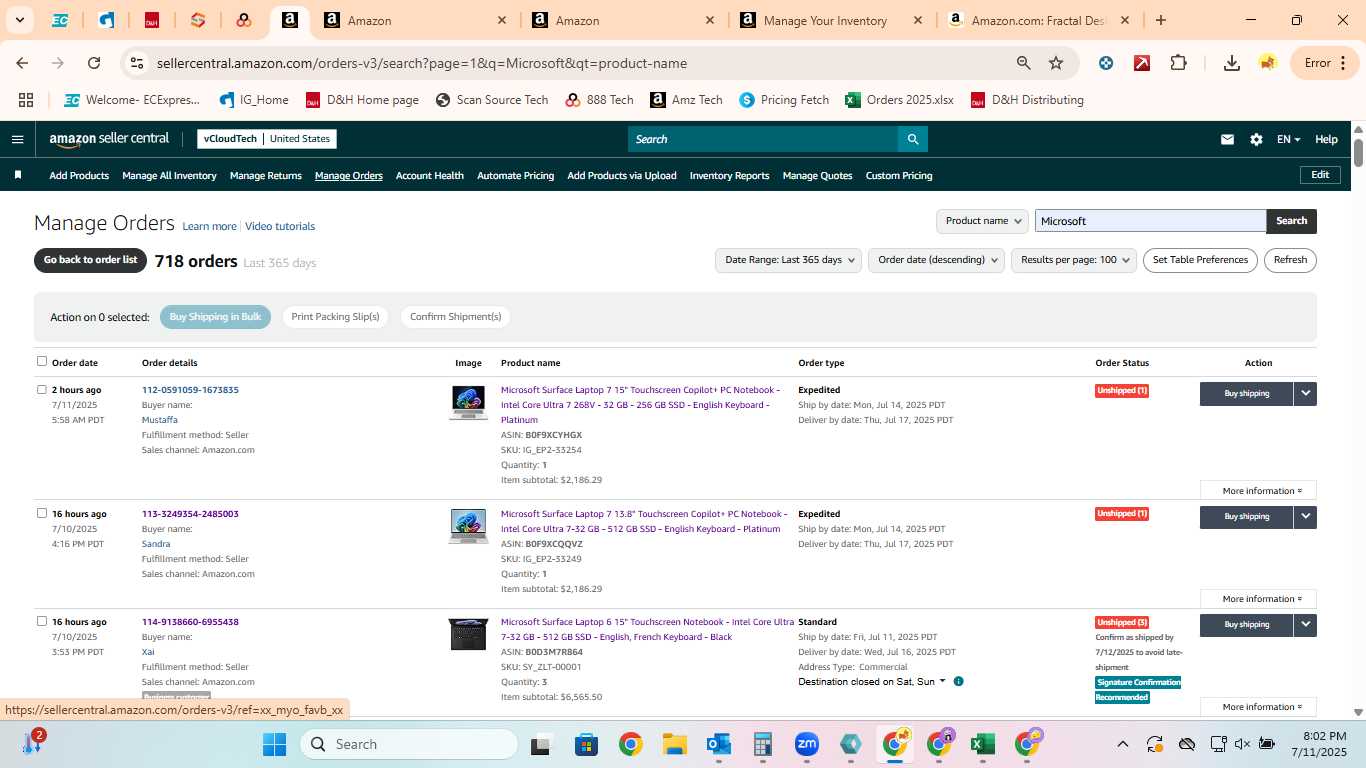
Task: Expand the Destination closed on Sat, Sun arrow
Action: [942, 681]
